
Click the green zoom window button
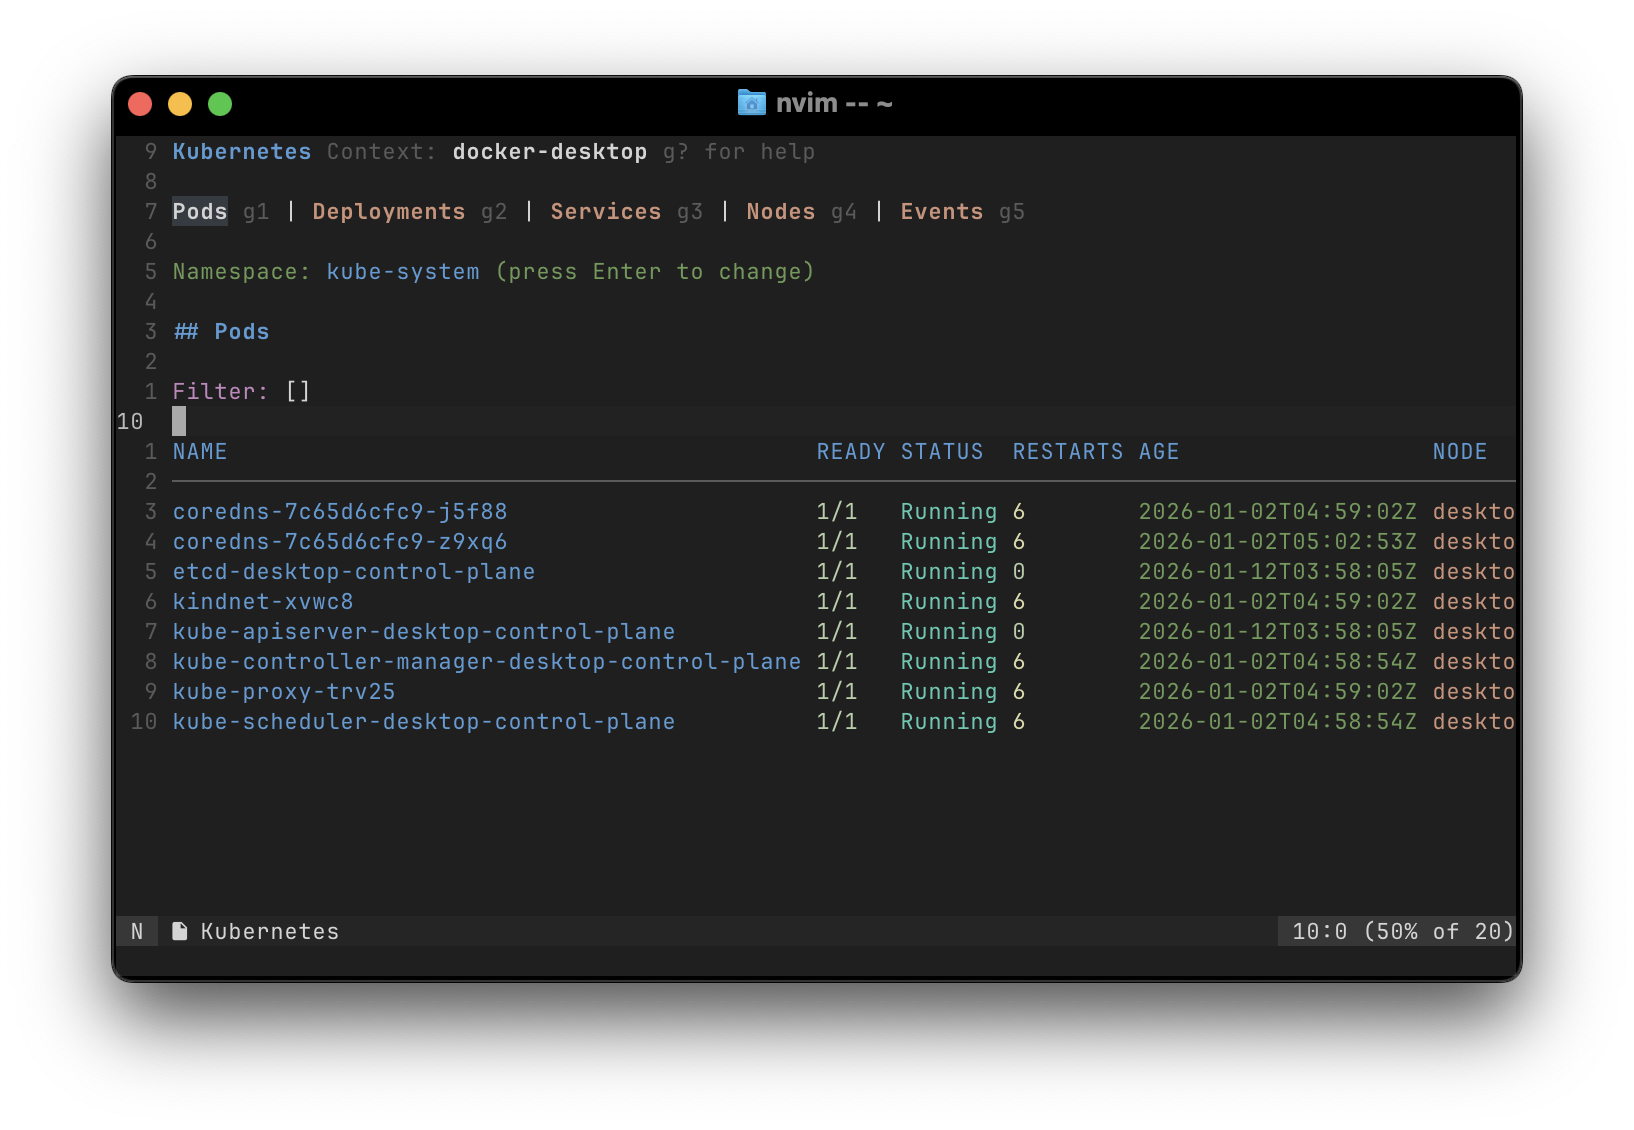[x=220, y=104]
